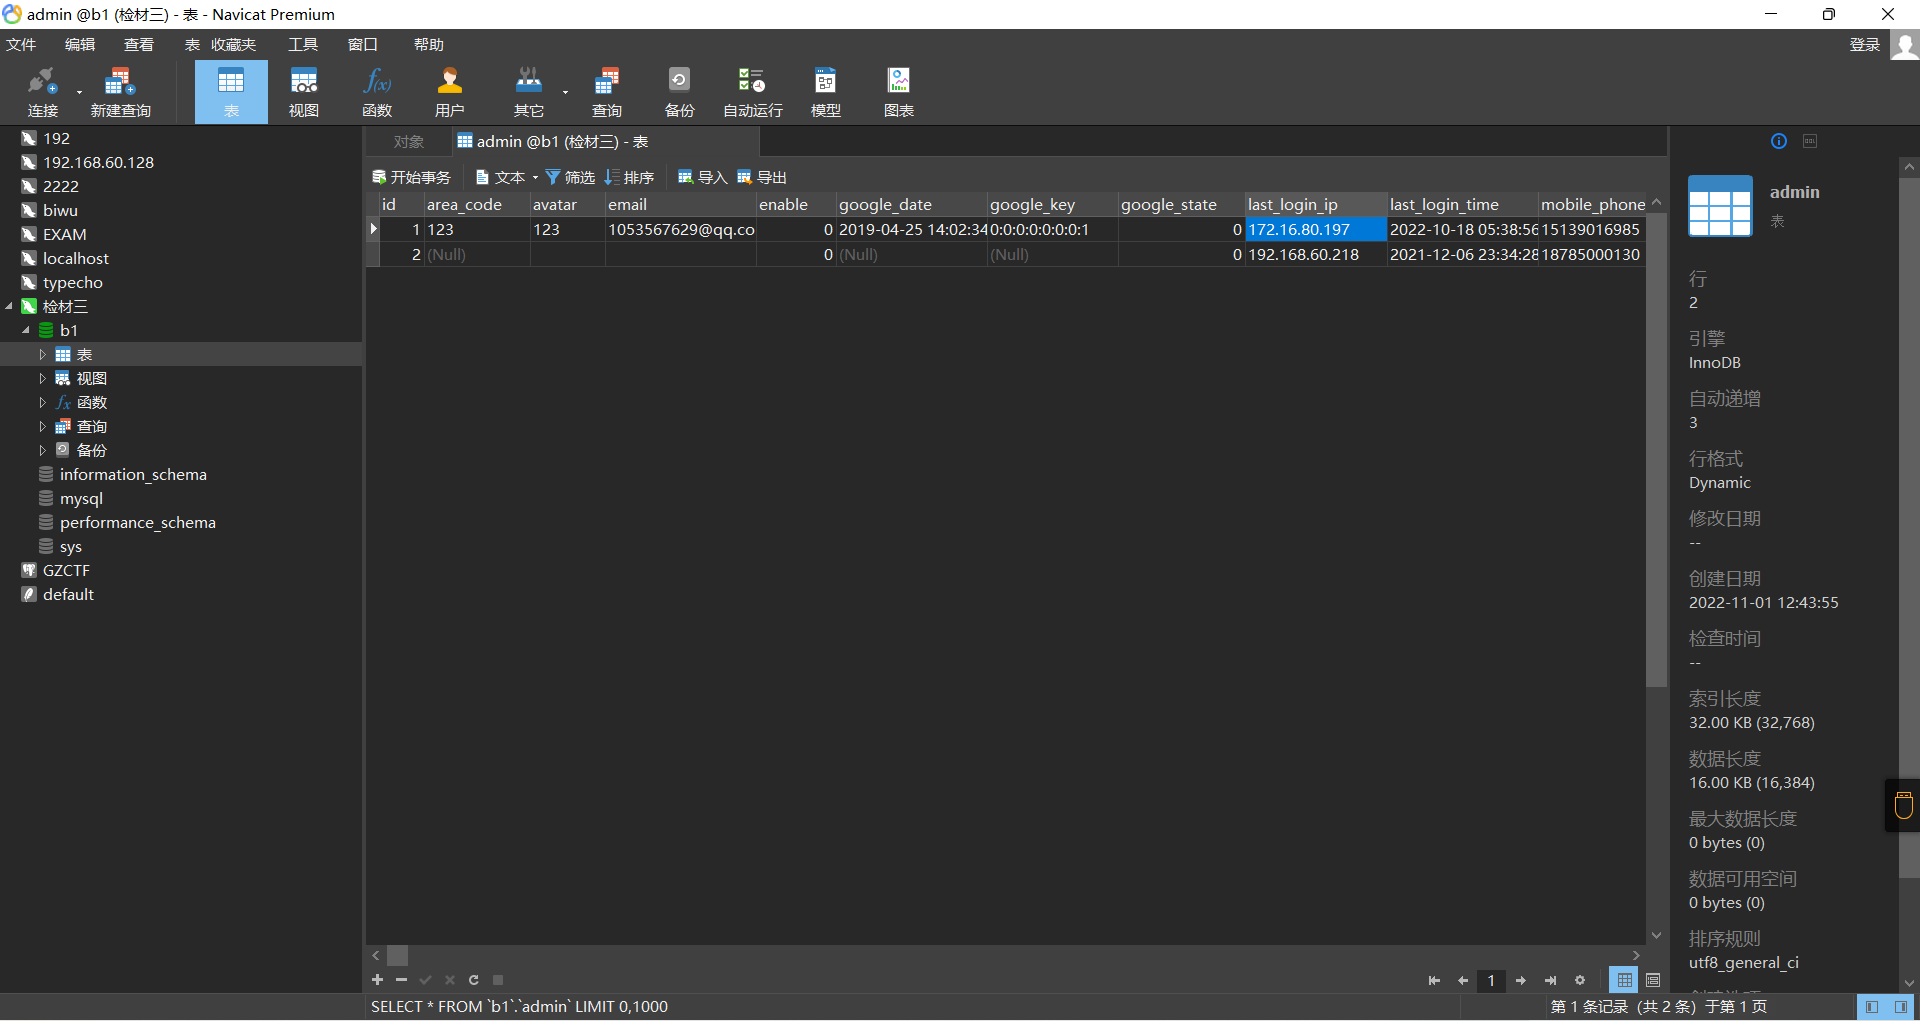This screenshot has width=1920, height=1021.
Task: Open the 连接 (Connection) toolbar icon
Action: 42,91
